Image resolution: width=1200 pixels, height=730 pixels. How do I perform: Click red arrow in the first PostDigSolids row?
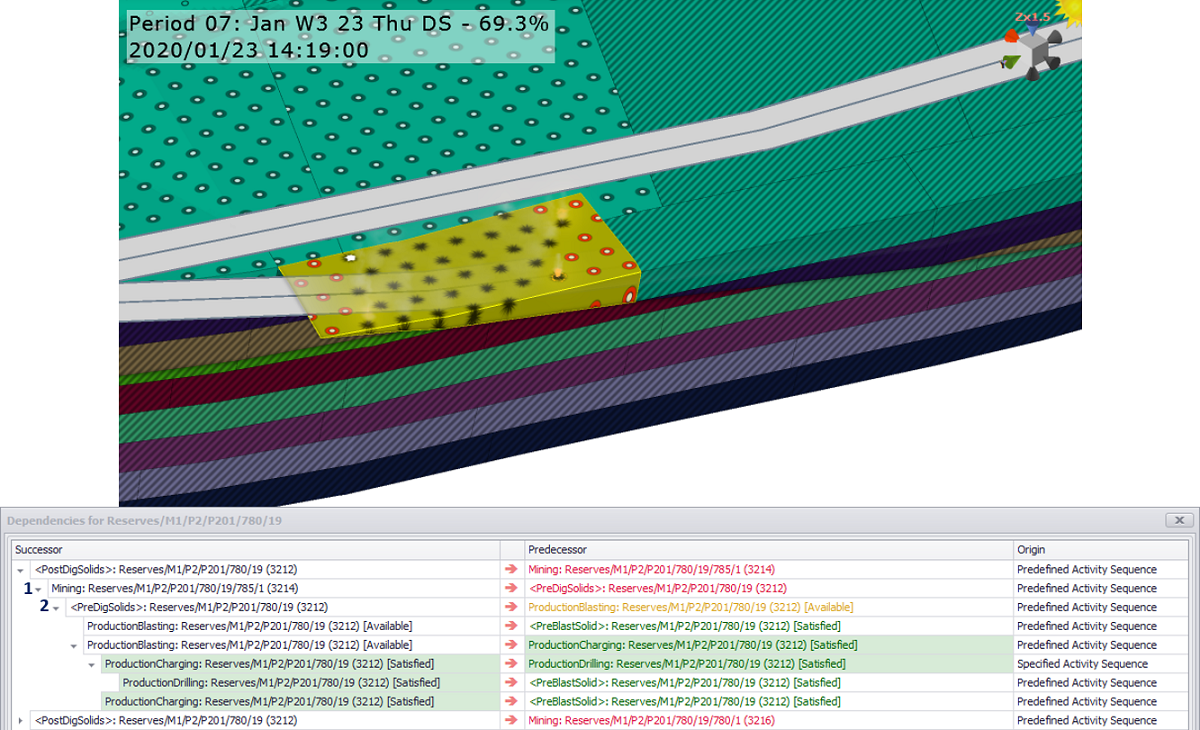pos(512,570)
